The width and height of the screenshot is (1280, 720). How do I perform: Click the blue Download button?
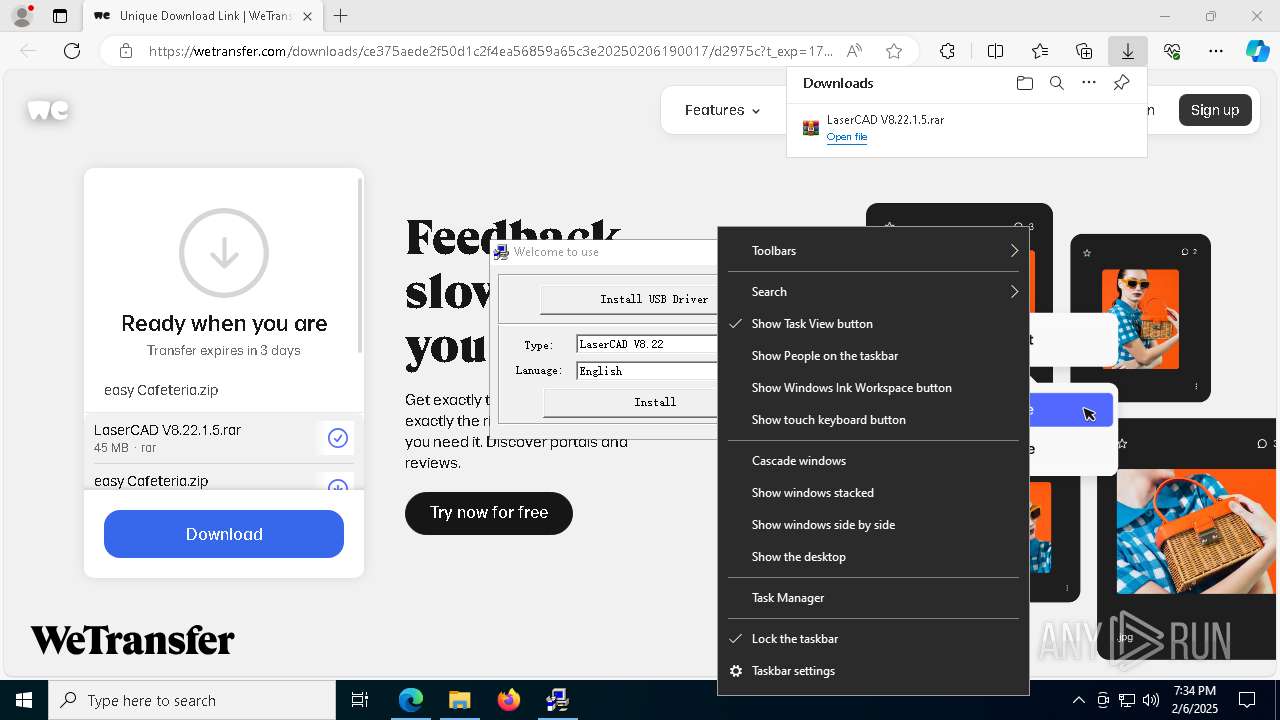click(x=224, y=534)
